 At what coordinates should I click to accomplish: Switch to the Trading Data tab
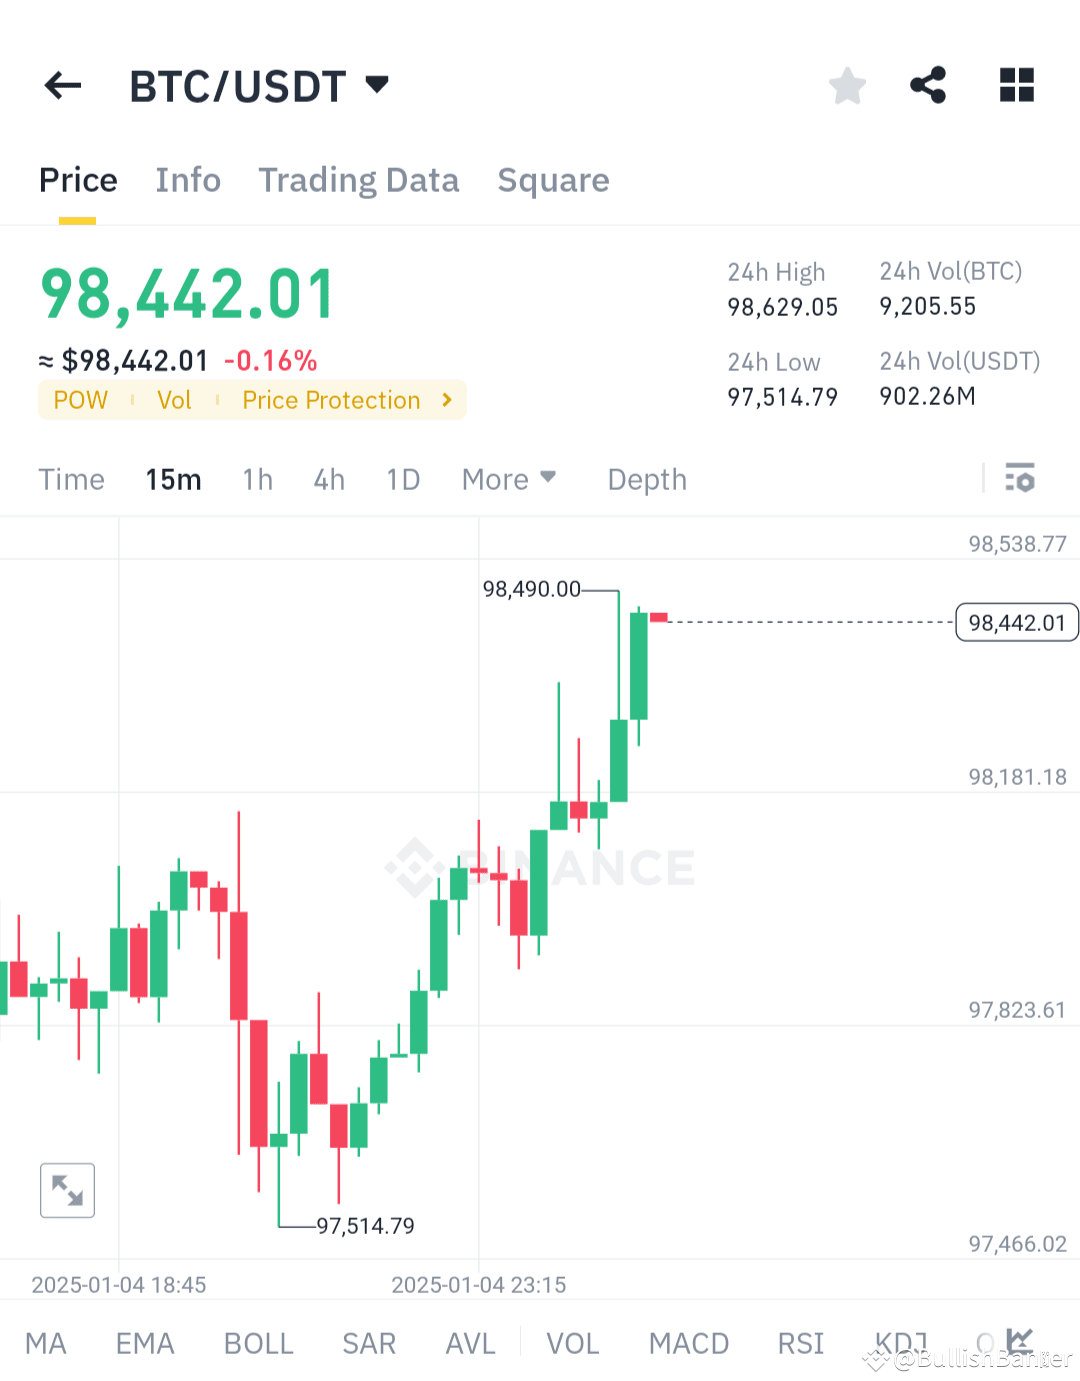point(359,181)
